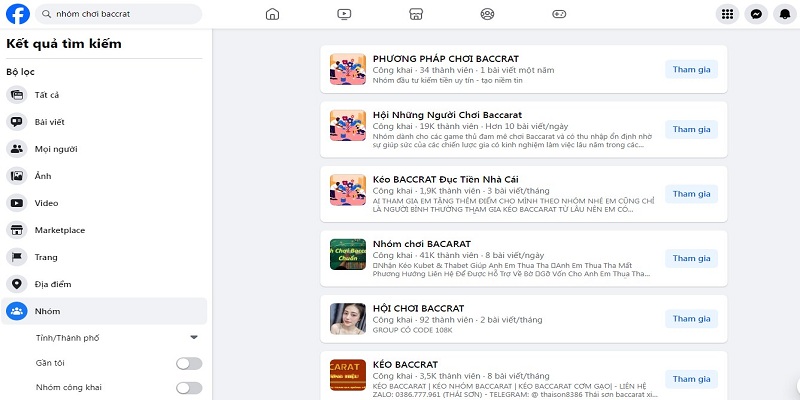Click the Địa điểm location pin icon

(x=17, y=284)
